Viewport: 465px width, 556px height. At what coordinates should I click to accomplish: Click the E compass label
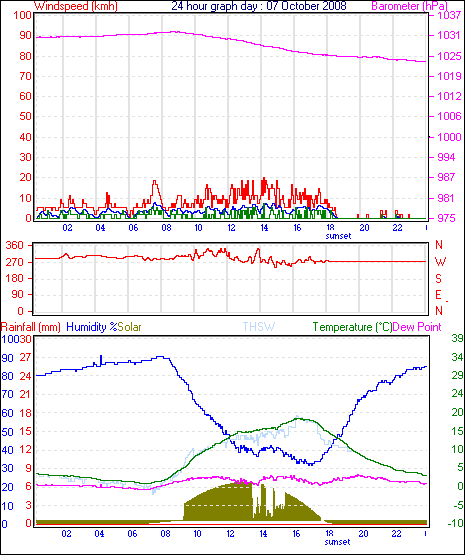439,295
